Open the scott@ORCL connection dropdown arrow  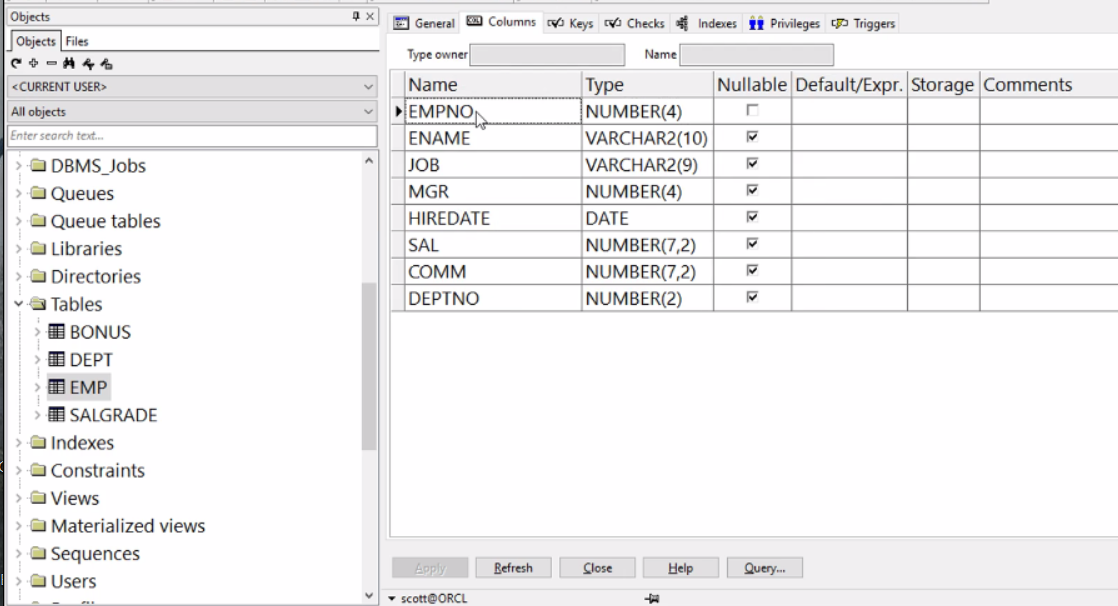coord(392,599)
